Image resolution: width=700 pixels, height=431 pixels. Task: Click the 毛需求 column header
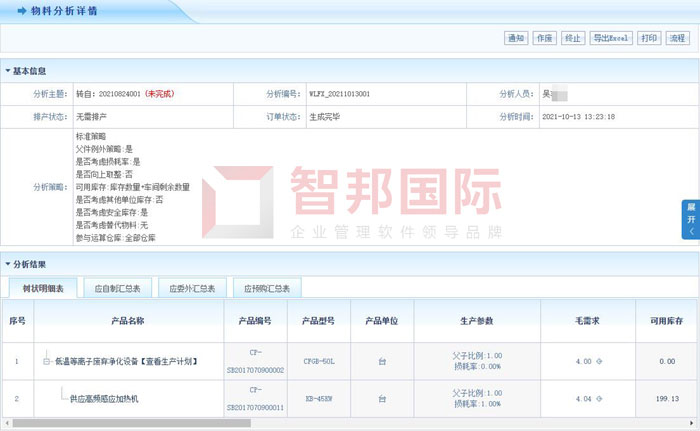click(588, 321)
